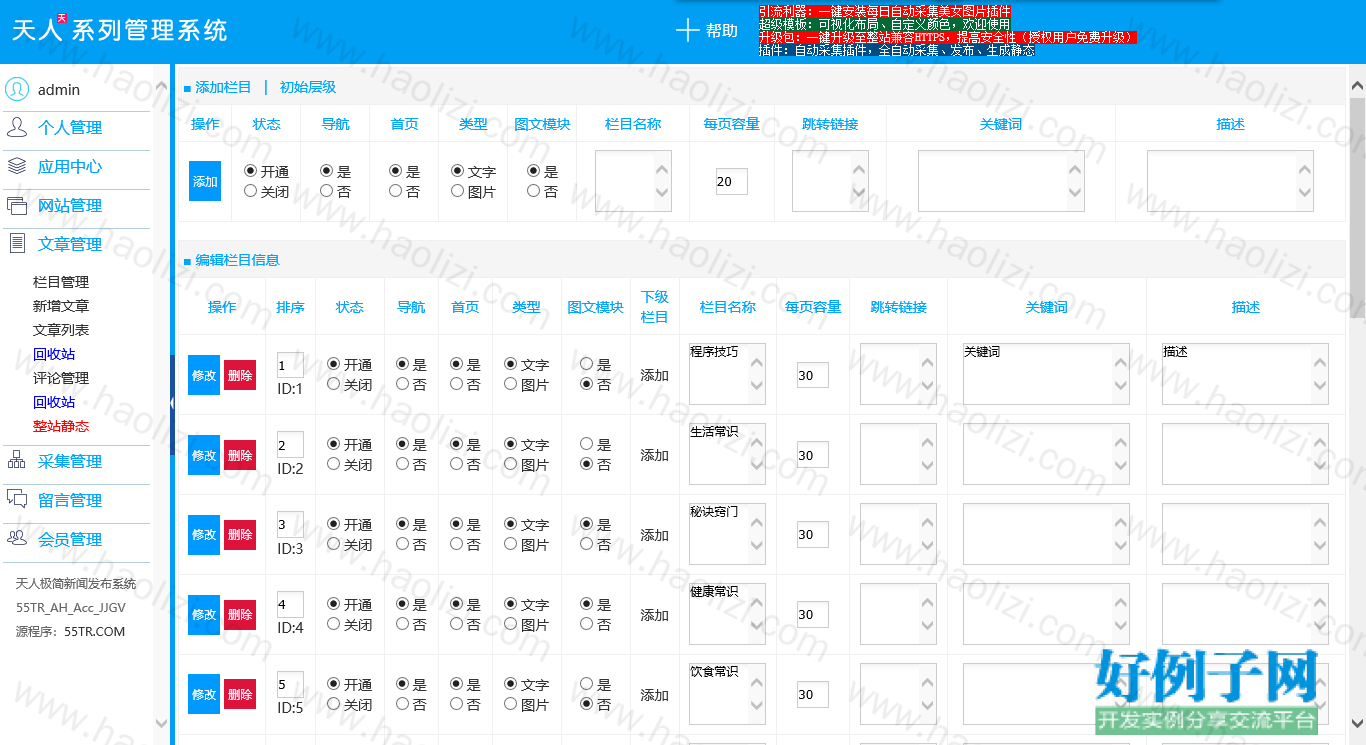The width and height of the screenshot is (1366, 745).
Task: Click the sort order field for ID:1
Action: click(290, 365)
